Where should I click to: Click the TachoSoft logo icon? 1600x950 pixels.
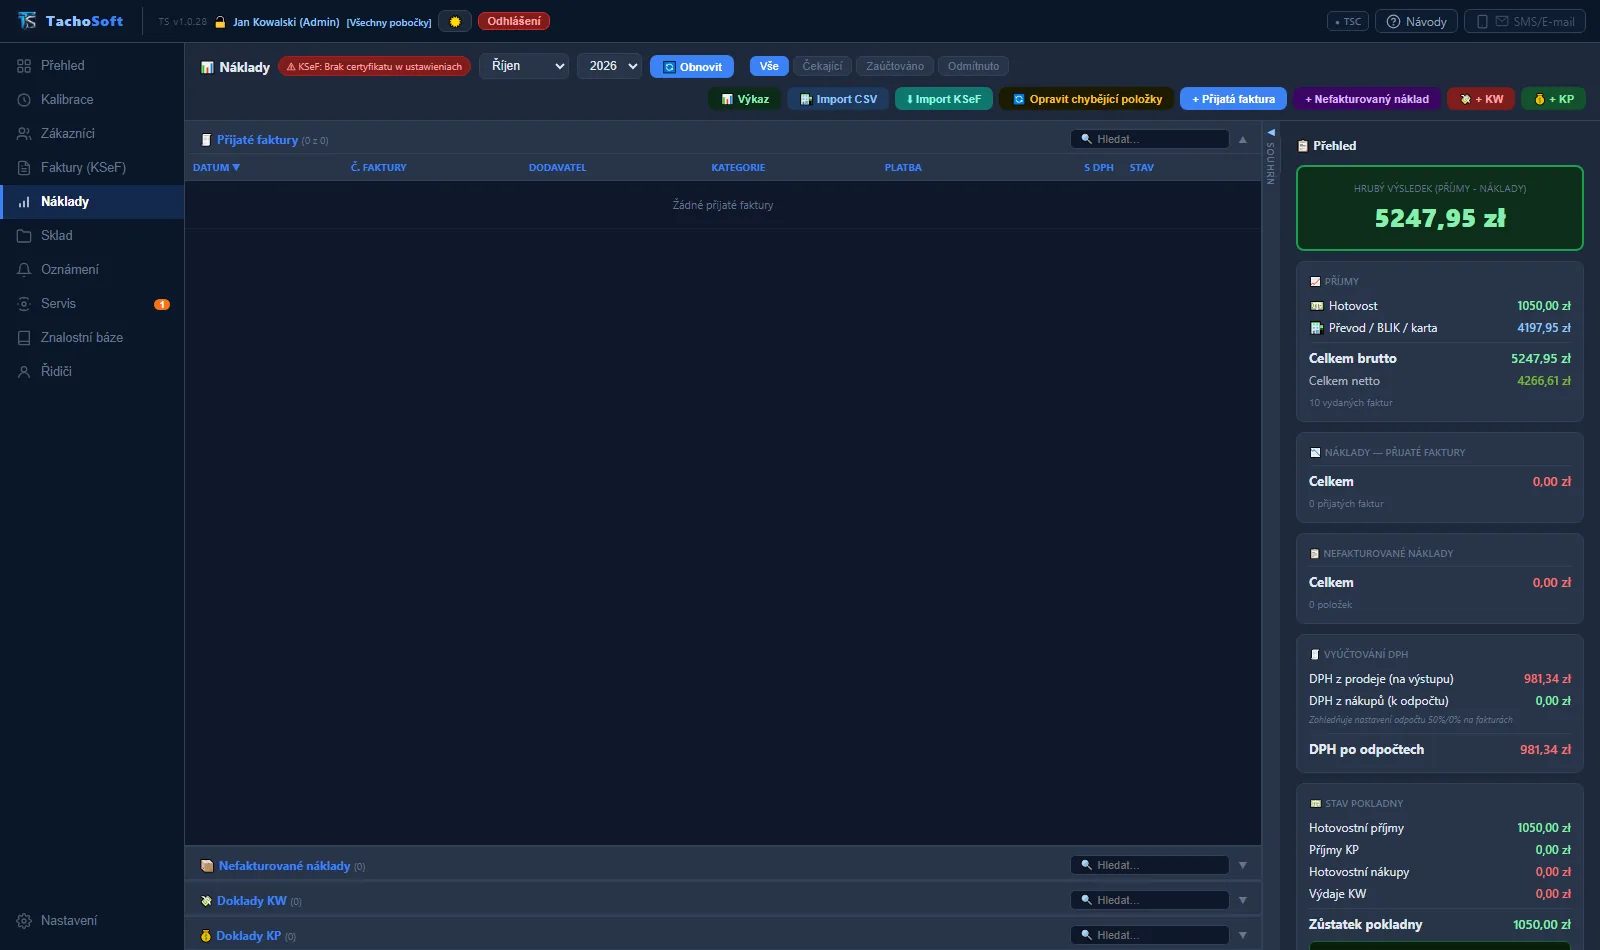[x=27, y=21]
